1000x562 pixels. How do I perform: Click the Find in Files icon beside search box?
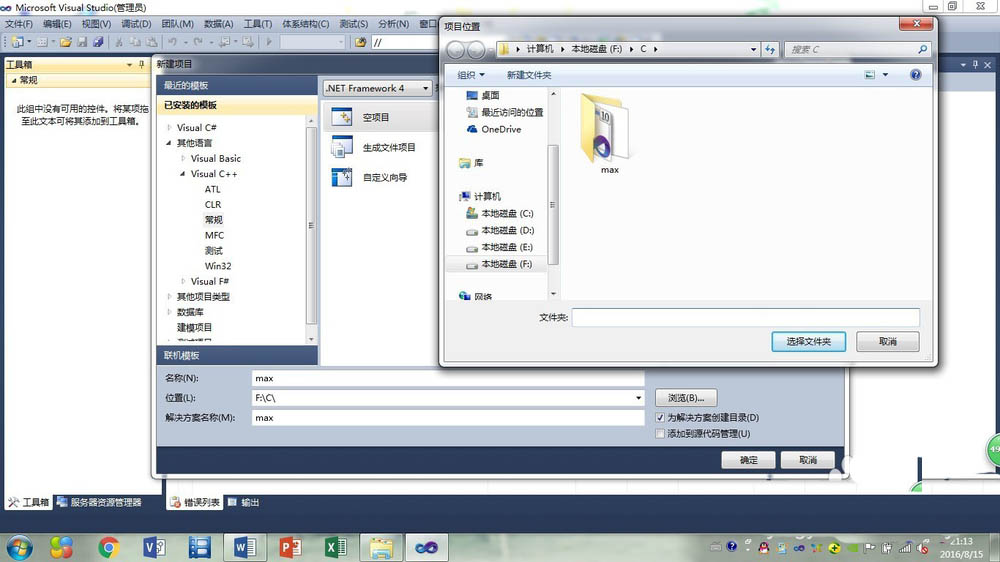pos(361,42)
